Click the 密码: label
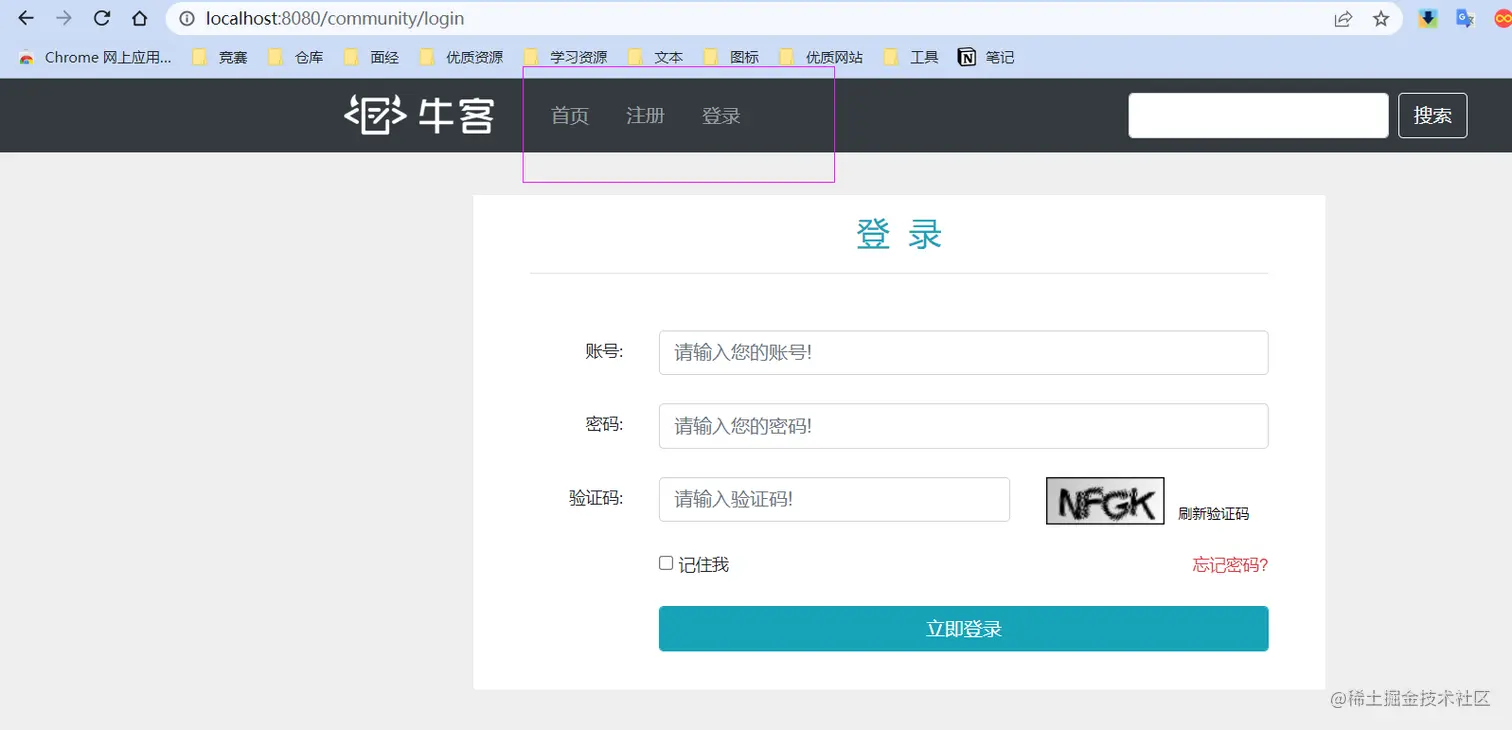The height and width of the screenshot is (730, 1512). [604, 425]
